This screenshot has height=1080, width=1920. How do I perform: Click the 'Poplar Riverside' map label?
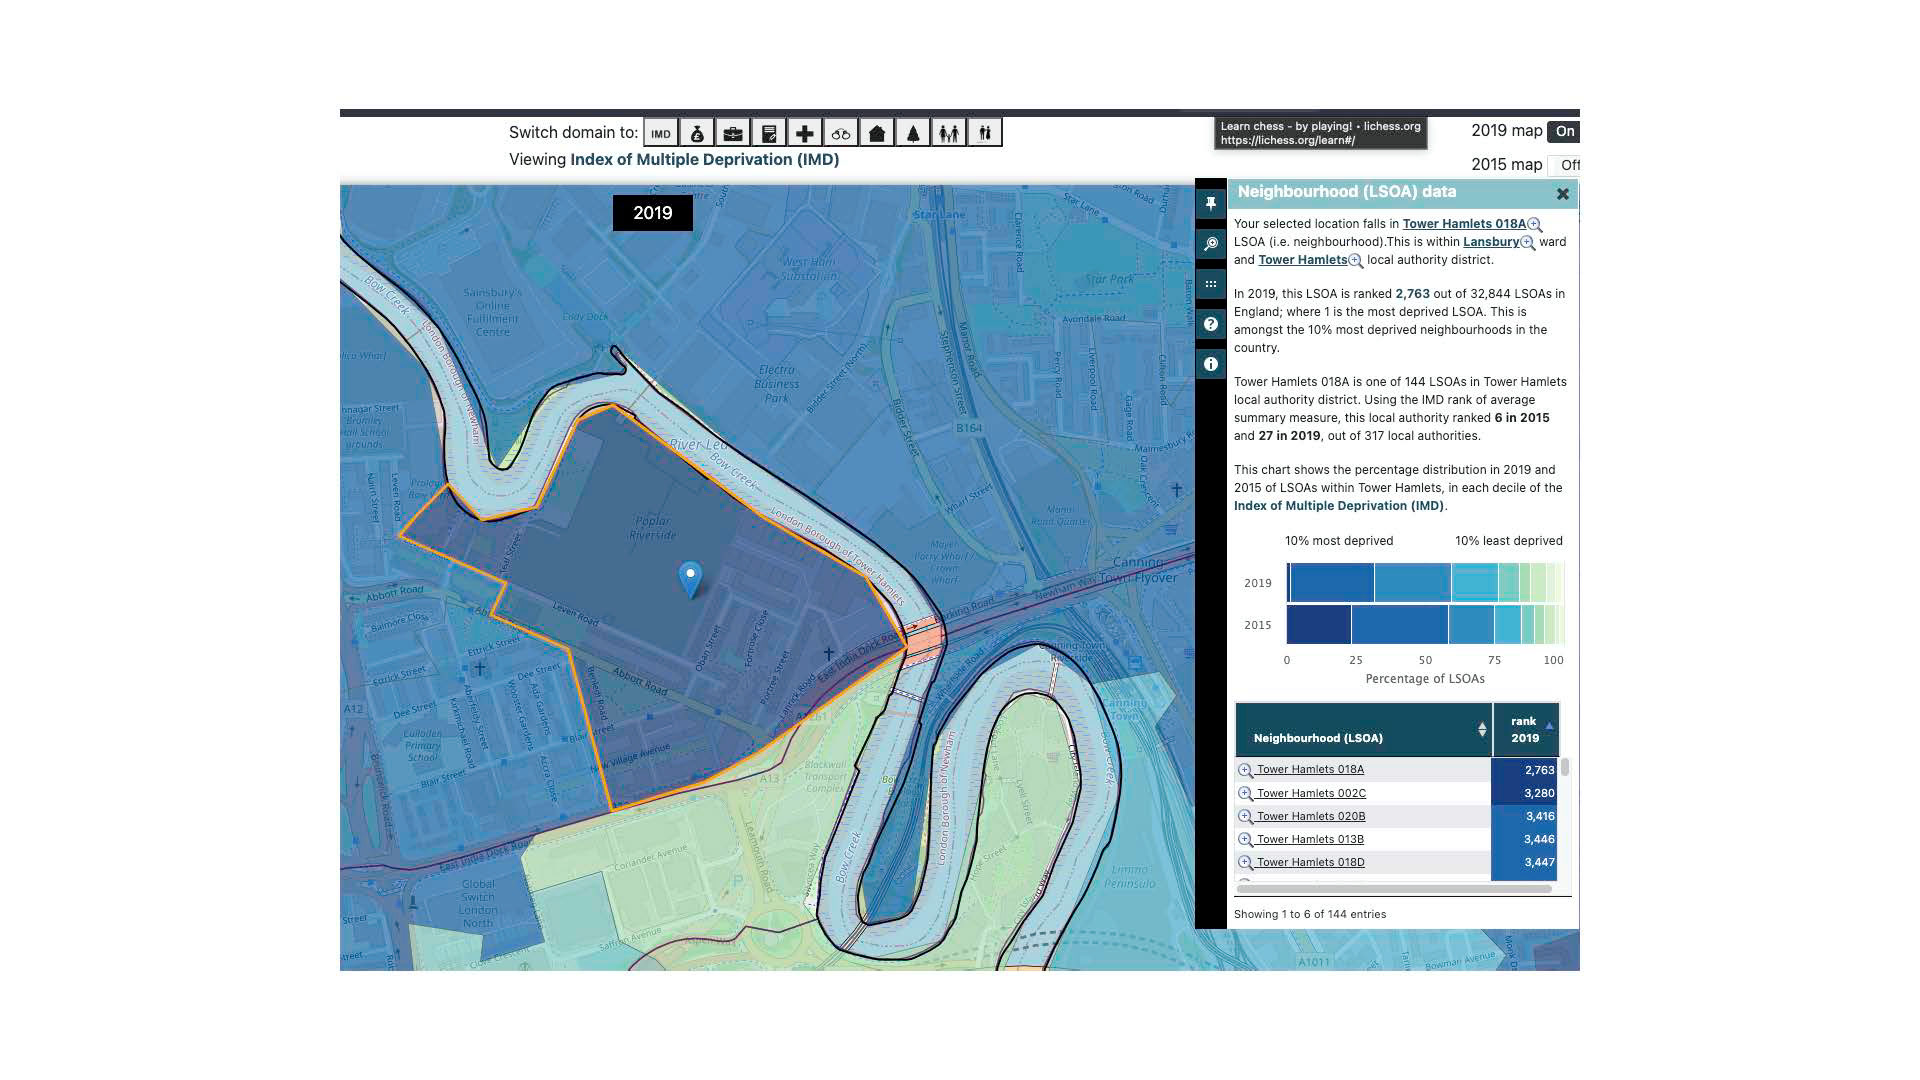(653, 528)
